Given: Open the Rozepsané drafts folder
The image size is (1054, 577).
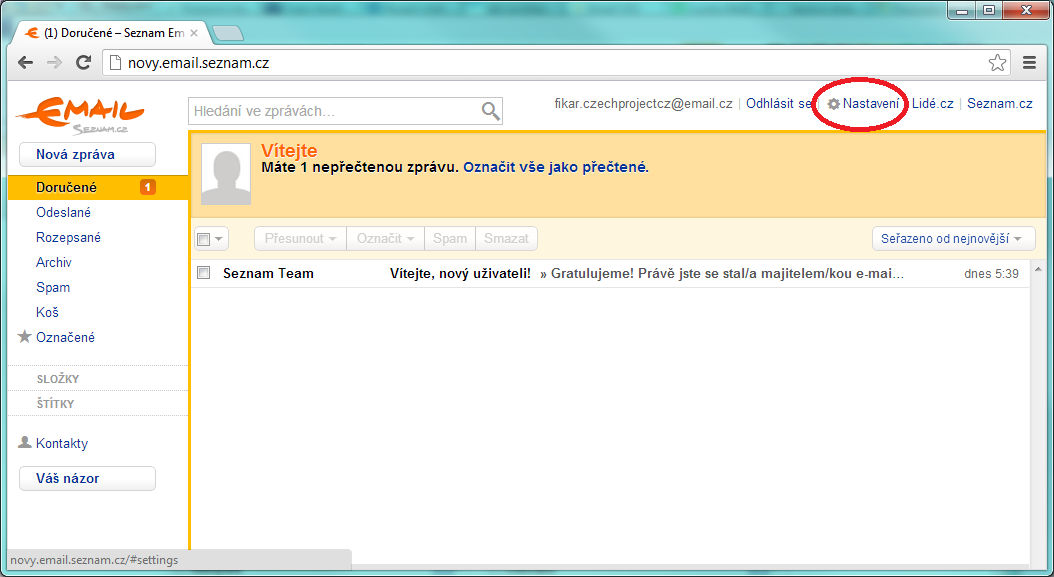Looking at the screenshot, I should pos(68,237).
